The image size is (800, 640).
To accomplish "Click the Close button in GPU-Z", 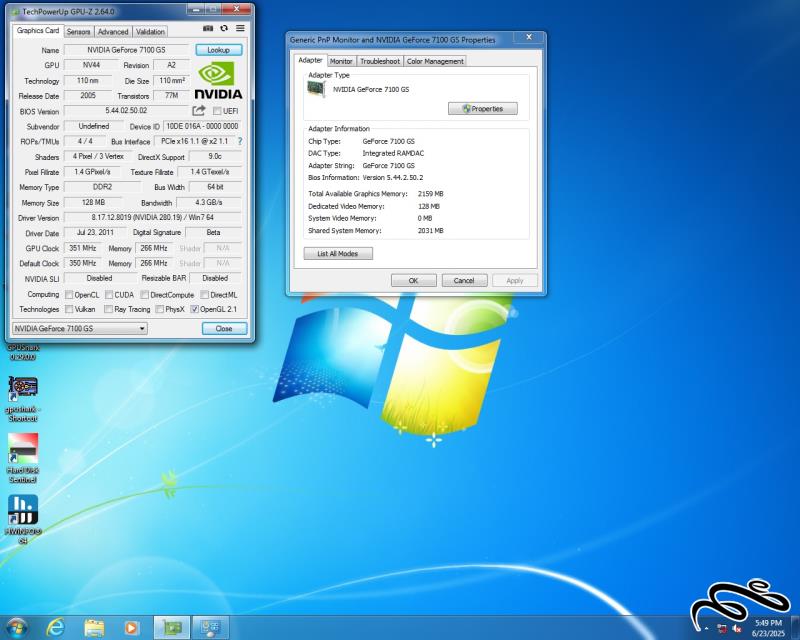I will [x=224, y=329].
